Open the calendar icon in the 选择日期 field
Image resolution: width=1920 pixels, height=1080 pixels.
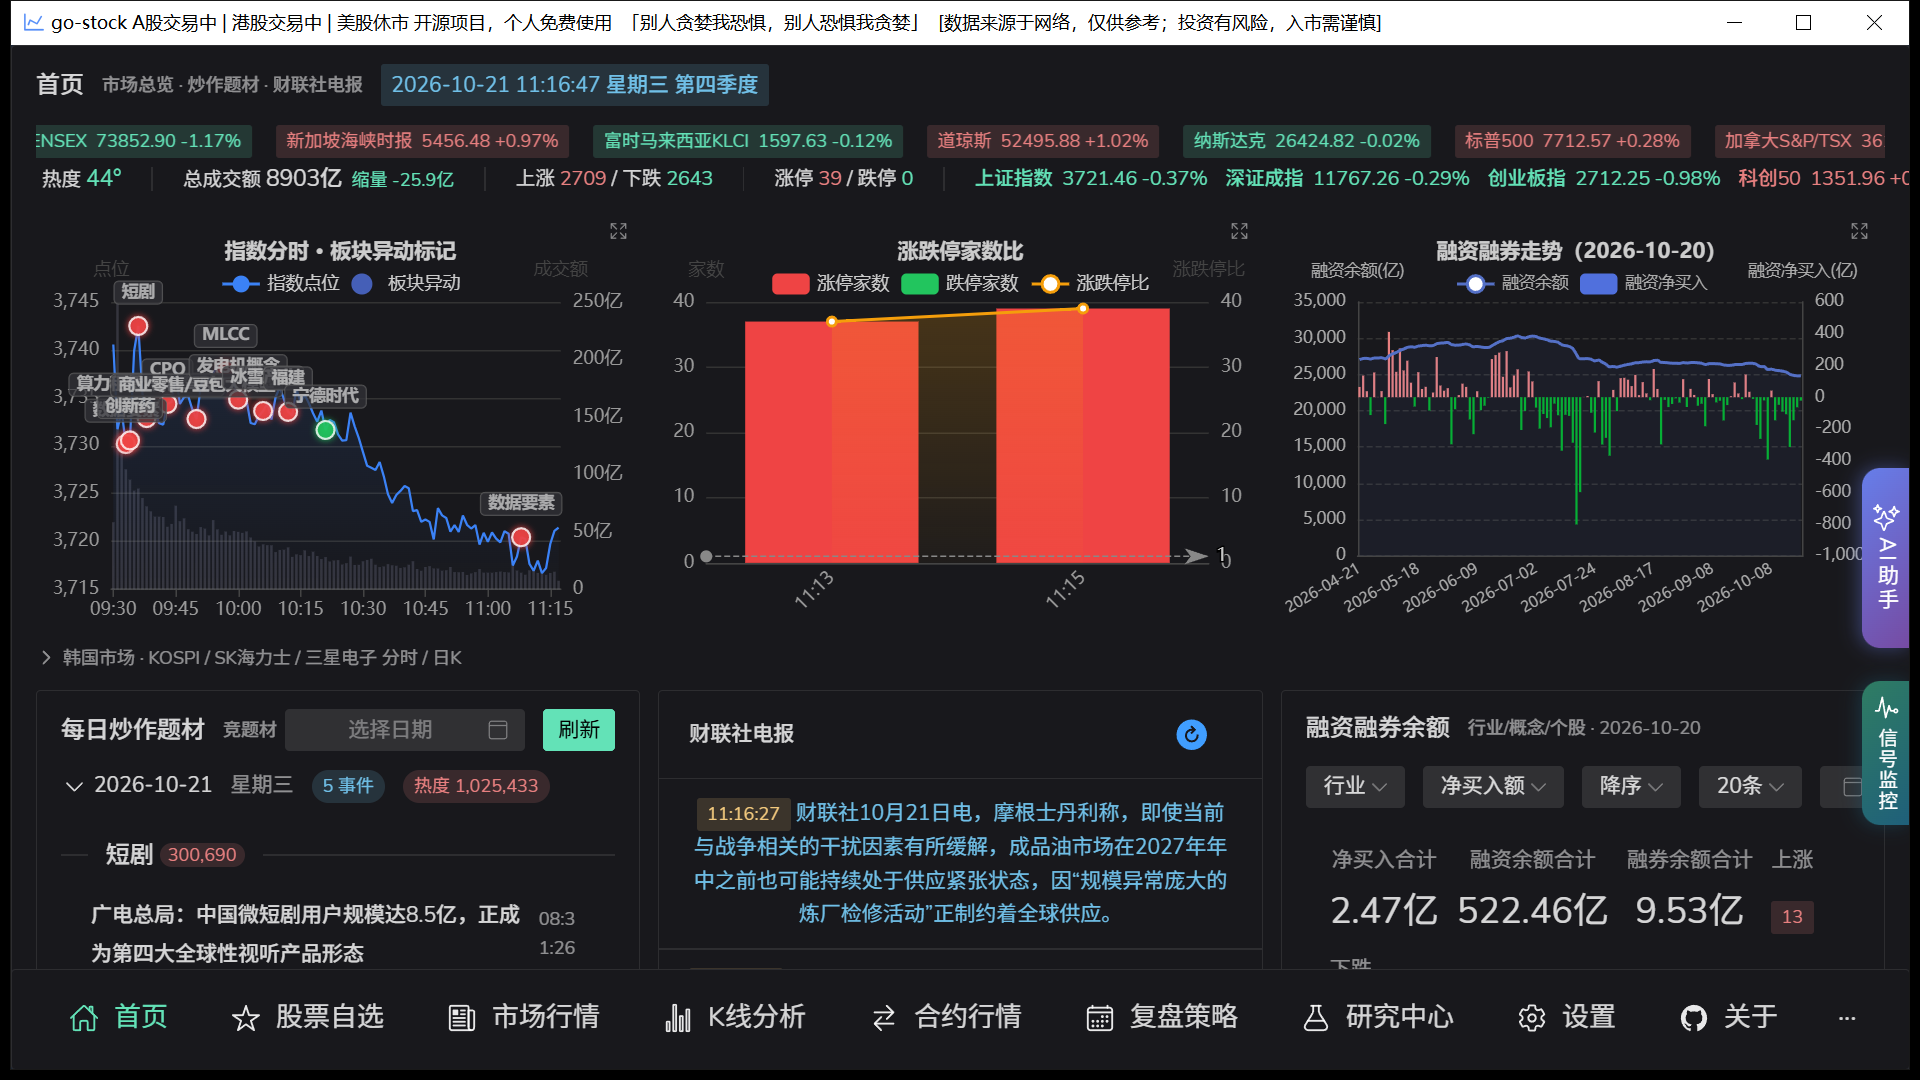click(498, 730)
